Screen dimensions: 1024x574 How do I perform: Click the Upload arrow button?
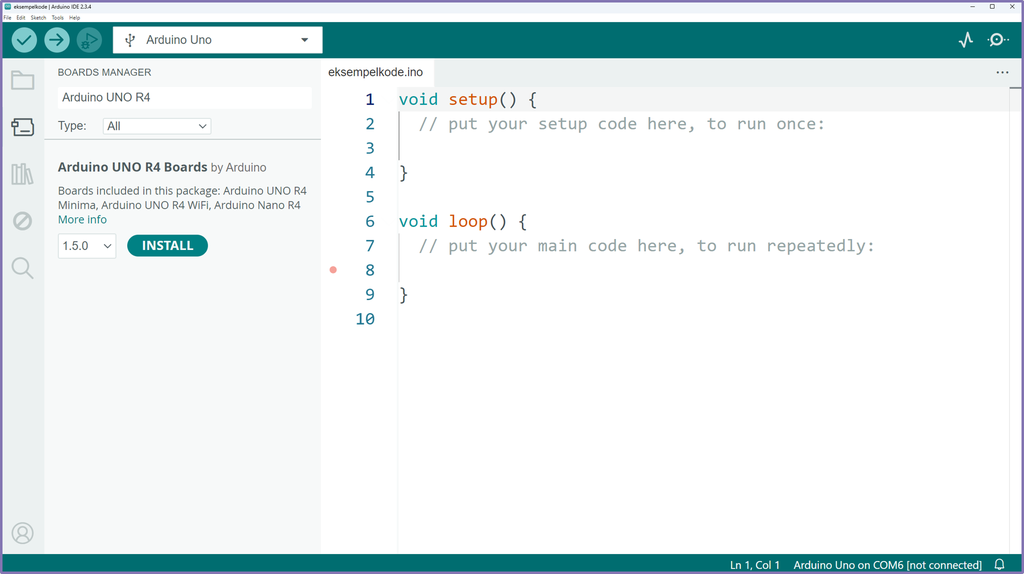tap(57, 40)
